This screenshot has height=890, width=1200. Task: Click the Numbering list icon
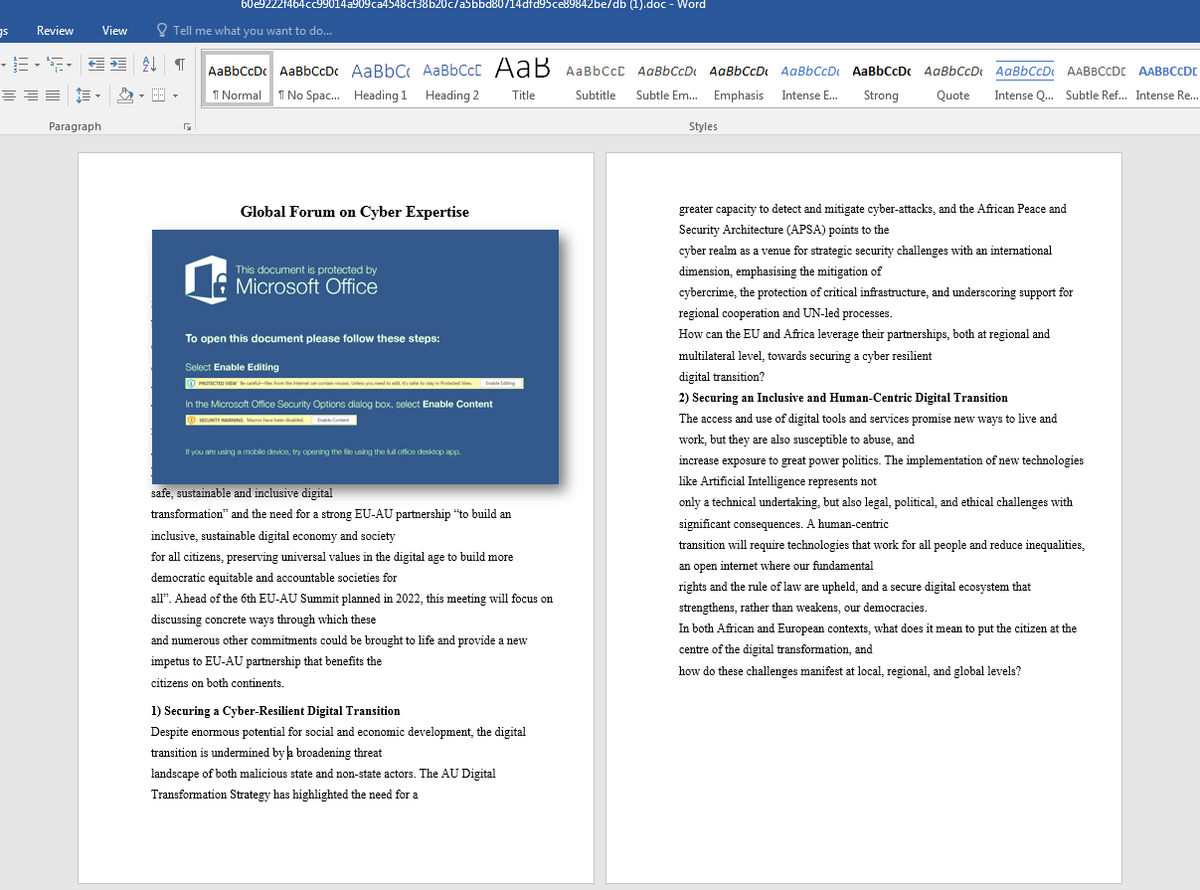click(x=21, y=65)
